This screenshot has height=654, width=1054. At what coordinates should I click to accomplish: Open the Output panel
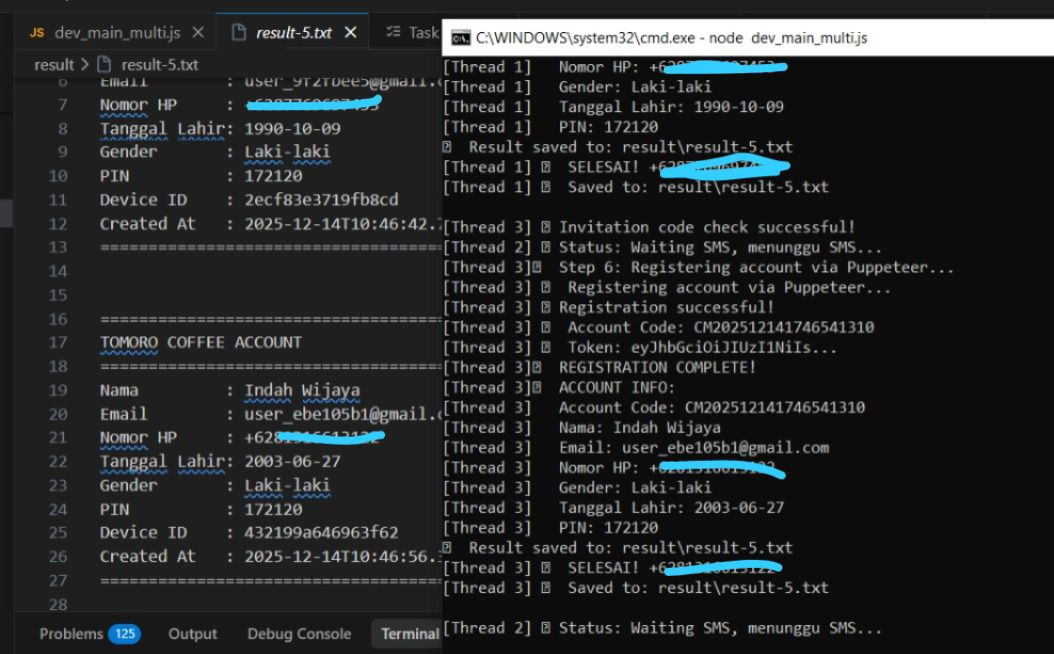coord(193,633)
